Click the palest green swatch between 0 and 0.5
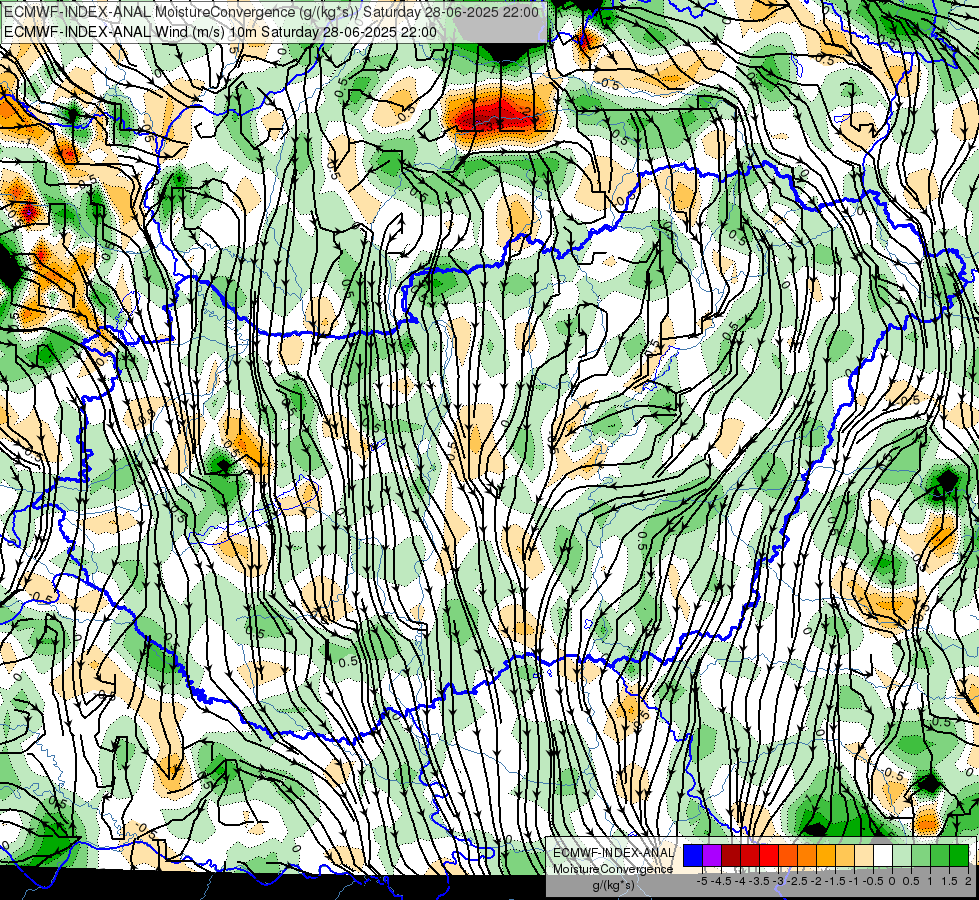This screenshot has height=900, width=979. pos(902,855)
